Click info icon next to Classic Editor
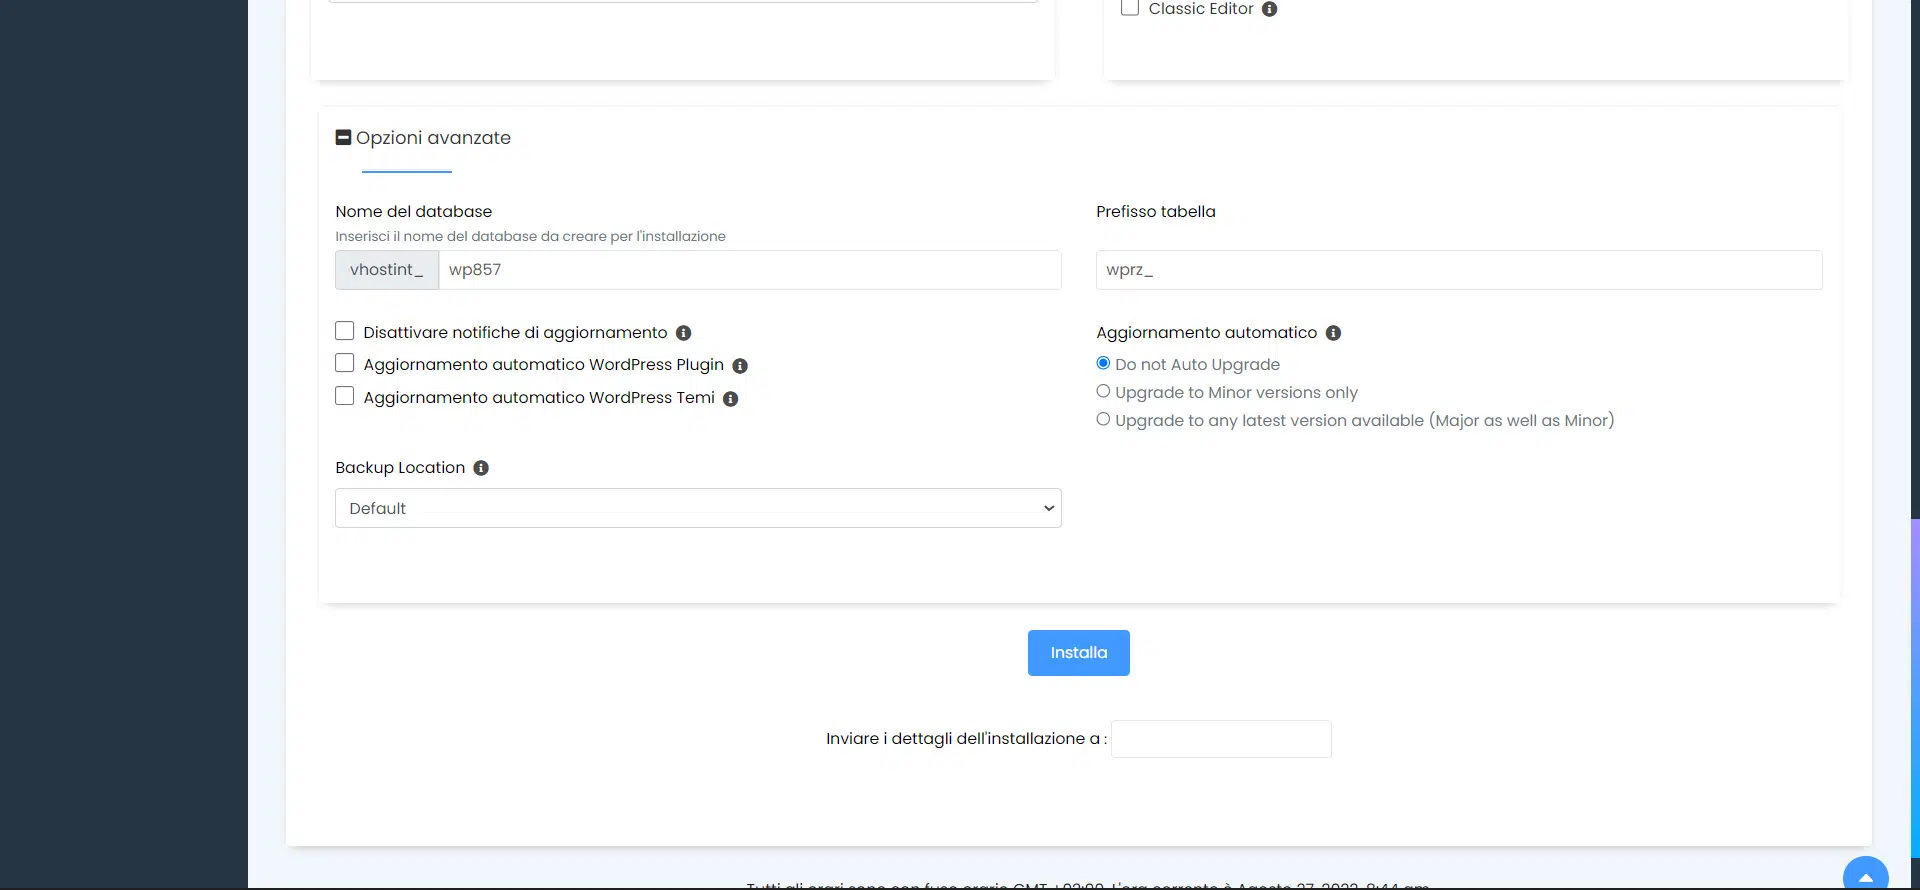1920x890 pixels. tap(1269, 9)
